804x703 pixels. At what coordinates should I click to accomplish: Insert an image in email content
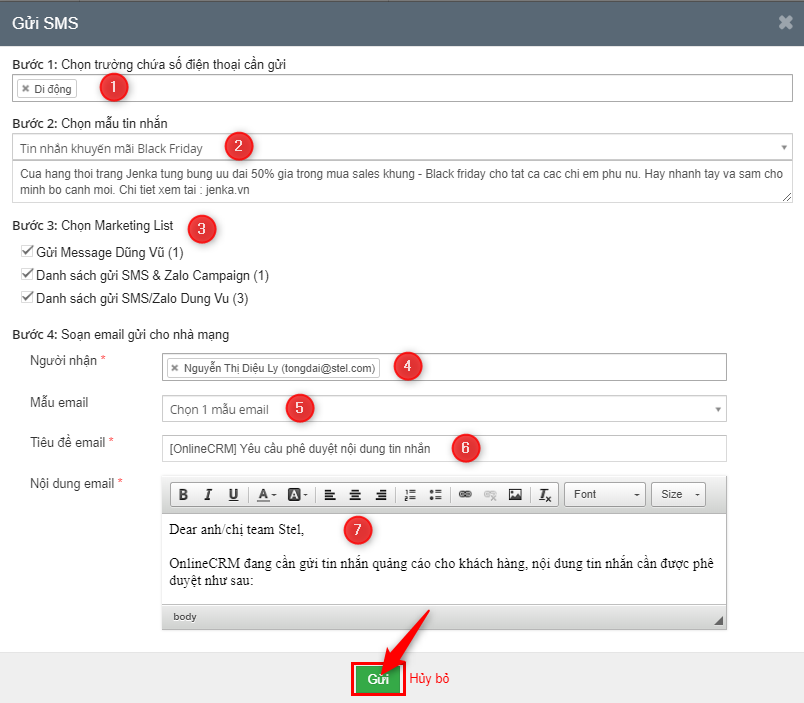(x=515, y=495)
